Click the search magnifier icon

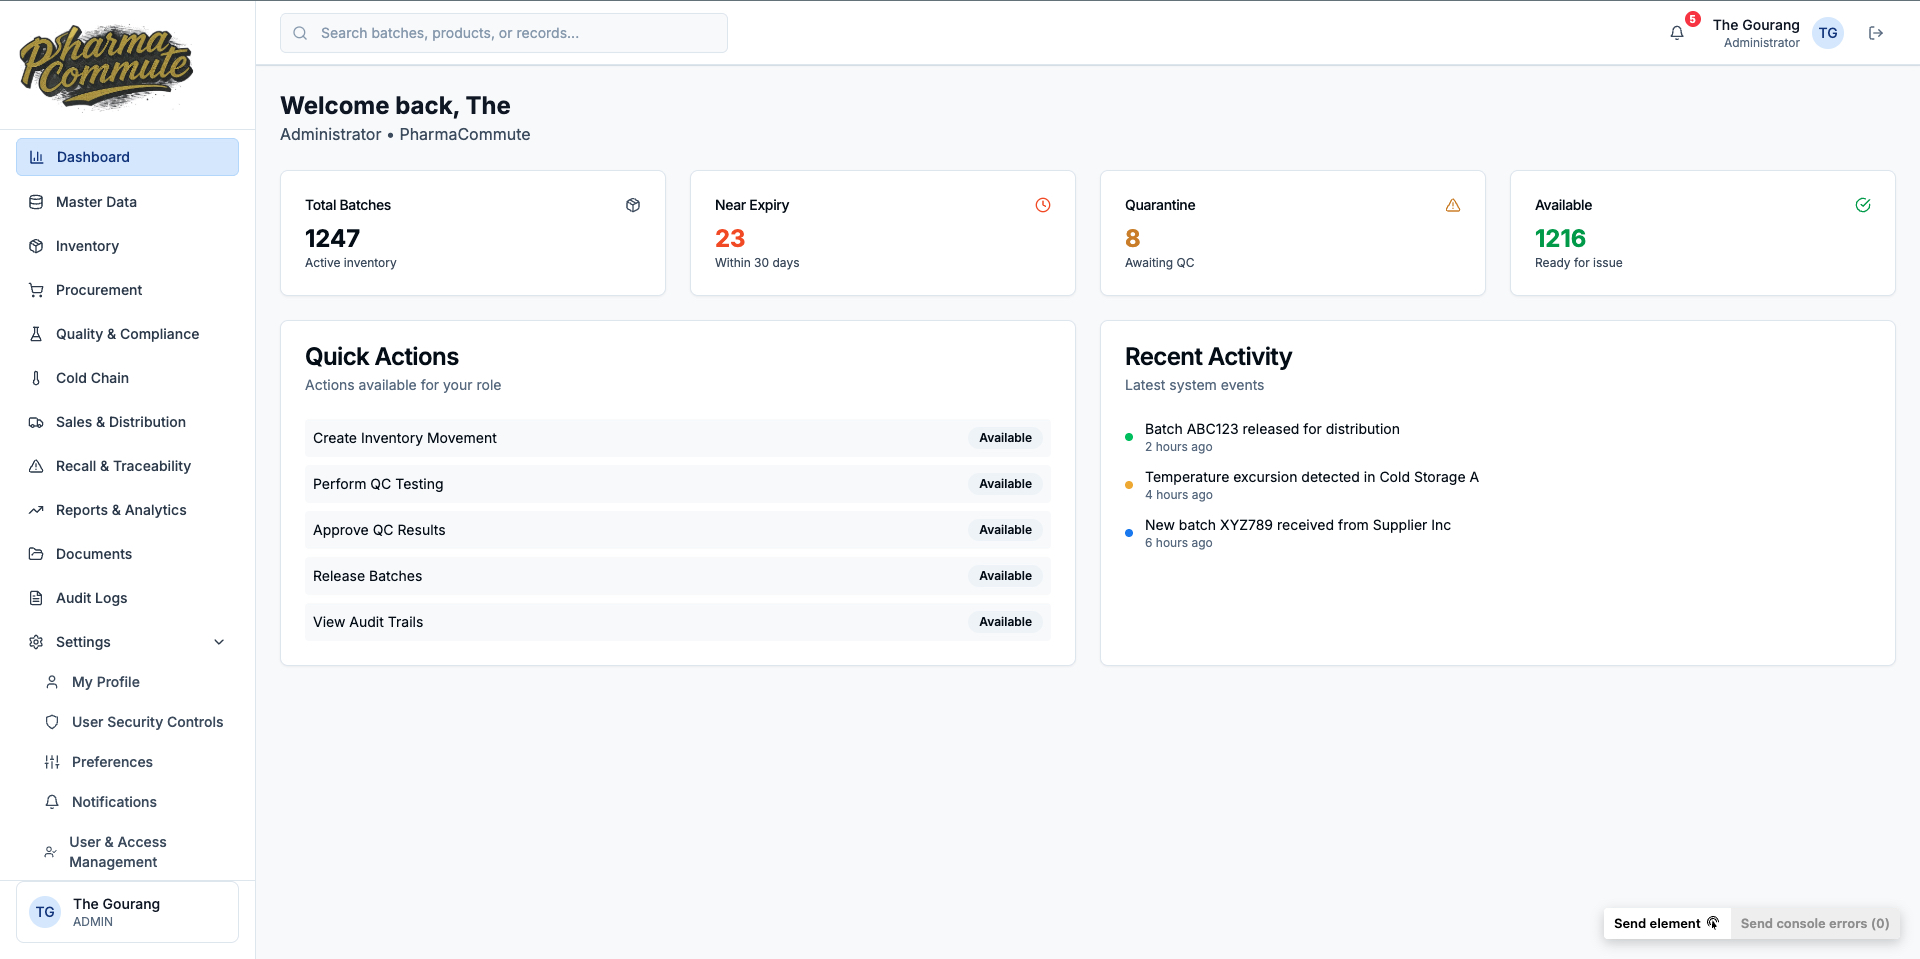(300, 33)
